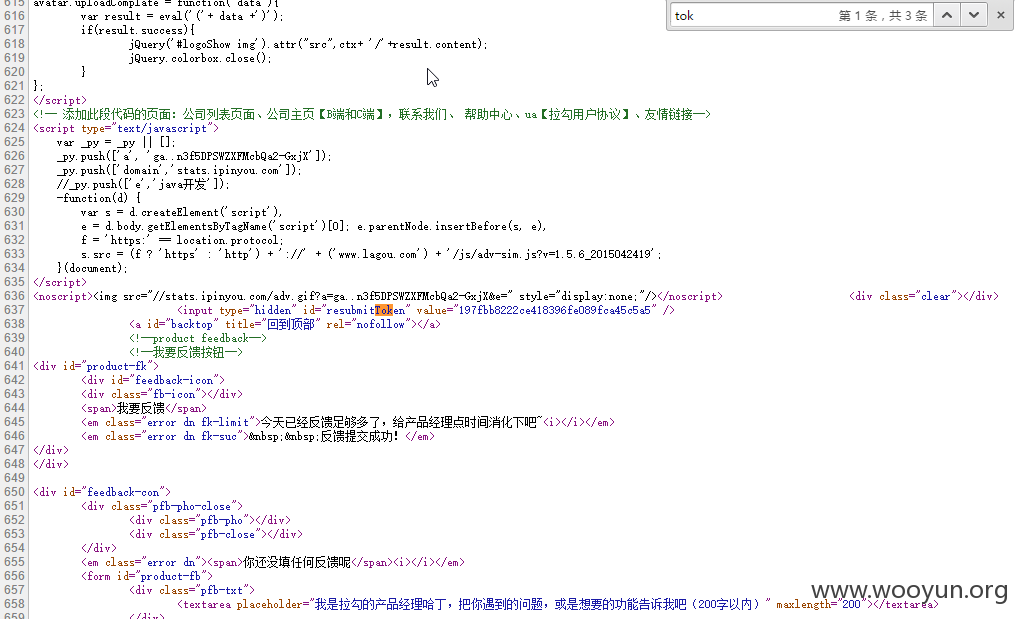
Task: Click the '#logoShow img' selector string
Action: (219, 44)
